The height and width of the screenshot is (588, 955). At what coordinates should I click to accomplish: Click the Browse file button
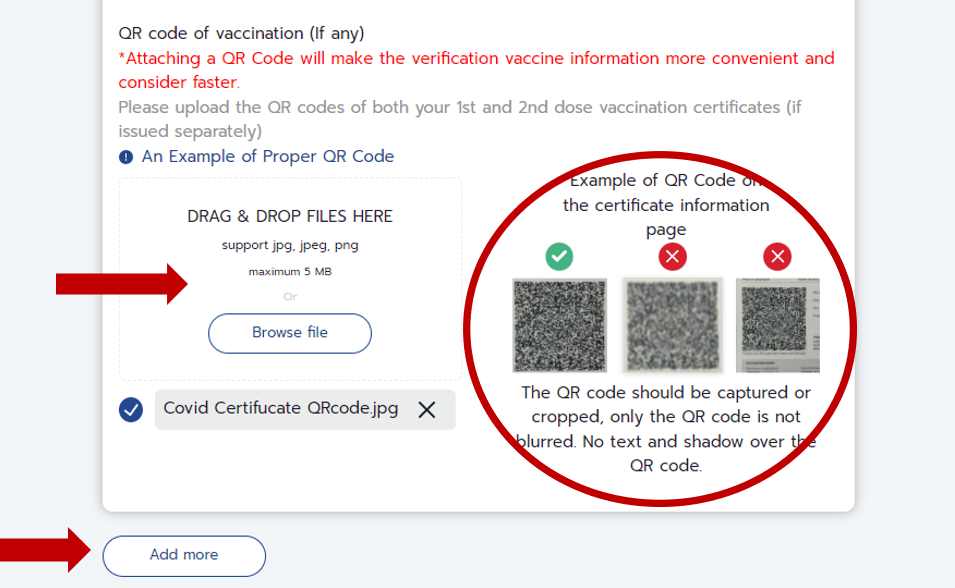[290, 333]
